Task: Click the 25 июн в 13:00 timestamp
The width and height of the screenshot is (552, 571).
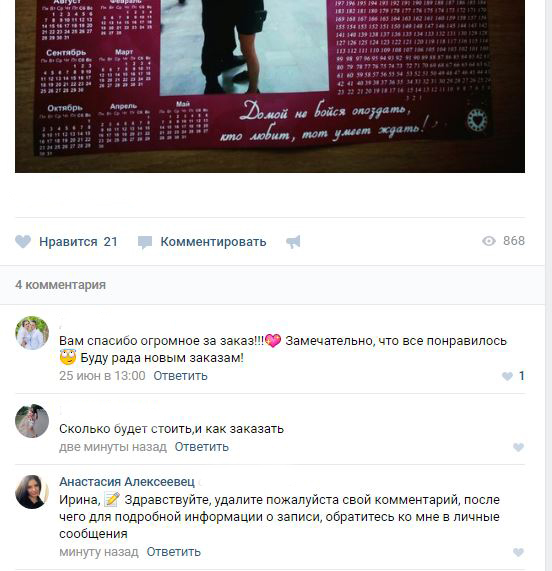Action: pyautogui.click(x=102, y=375)
